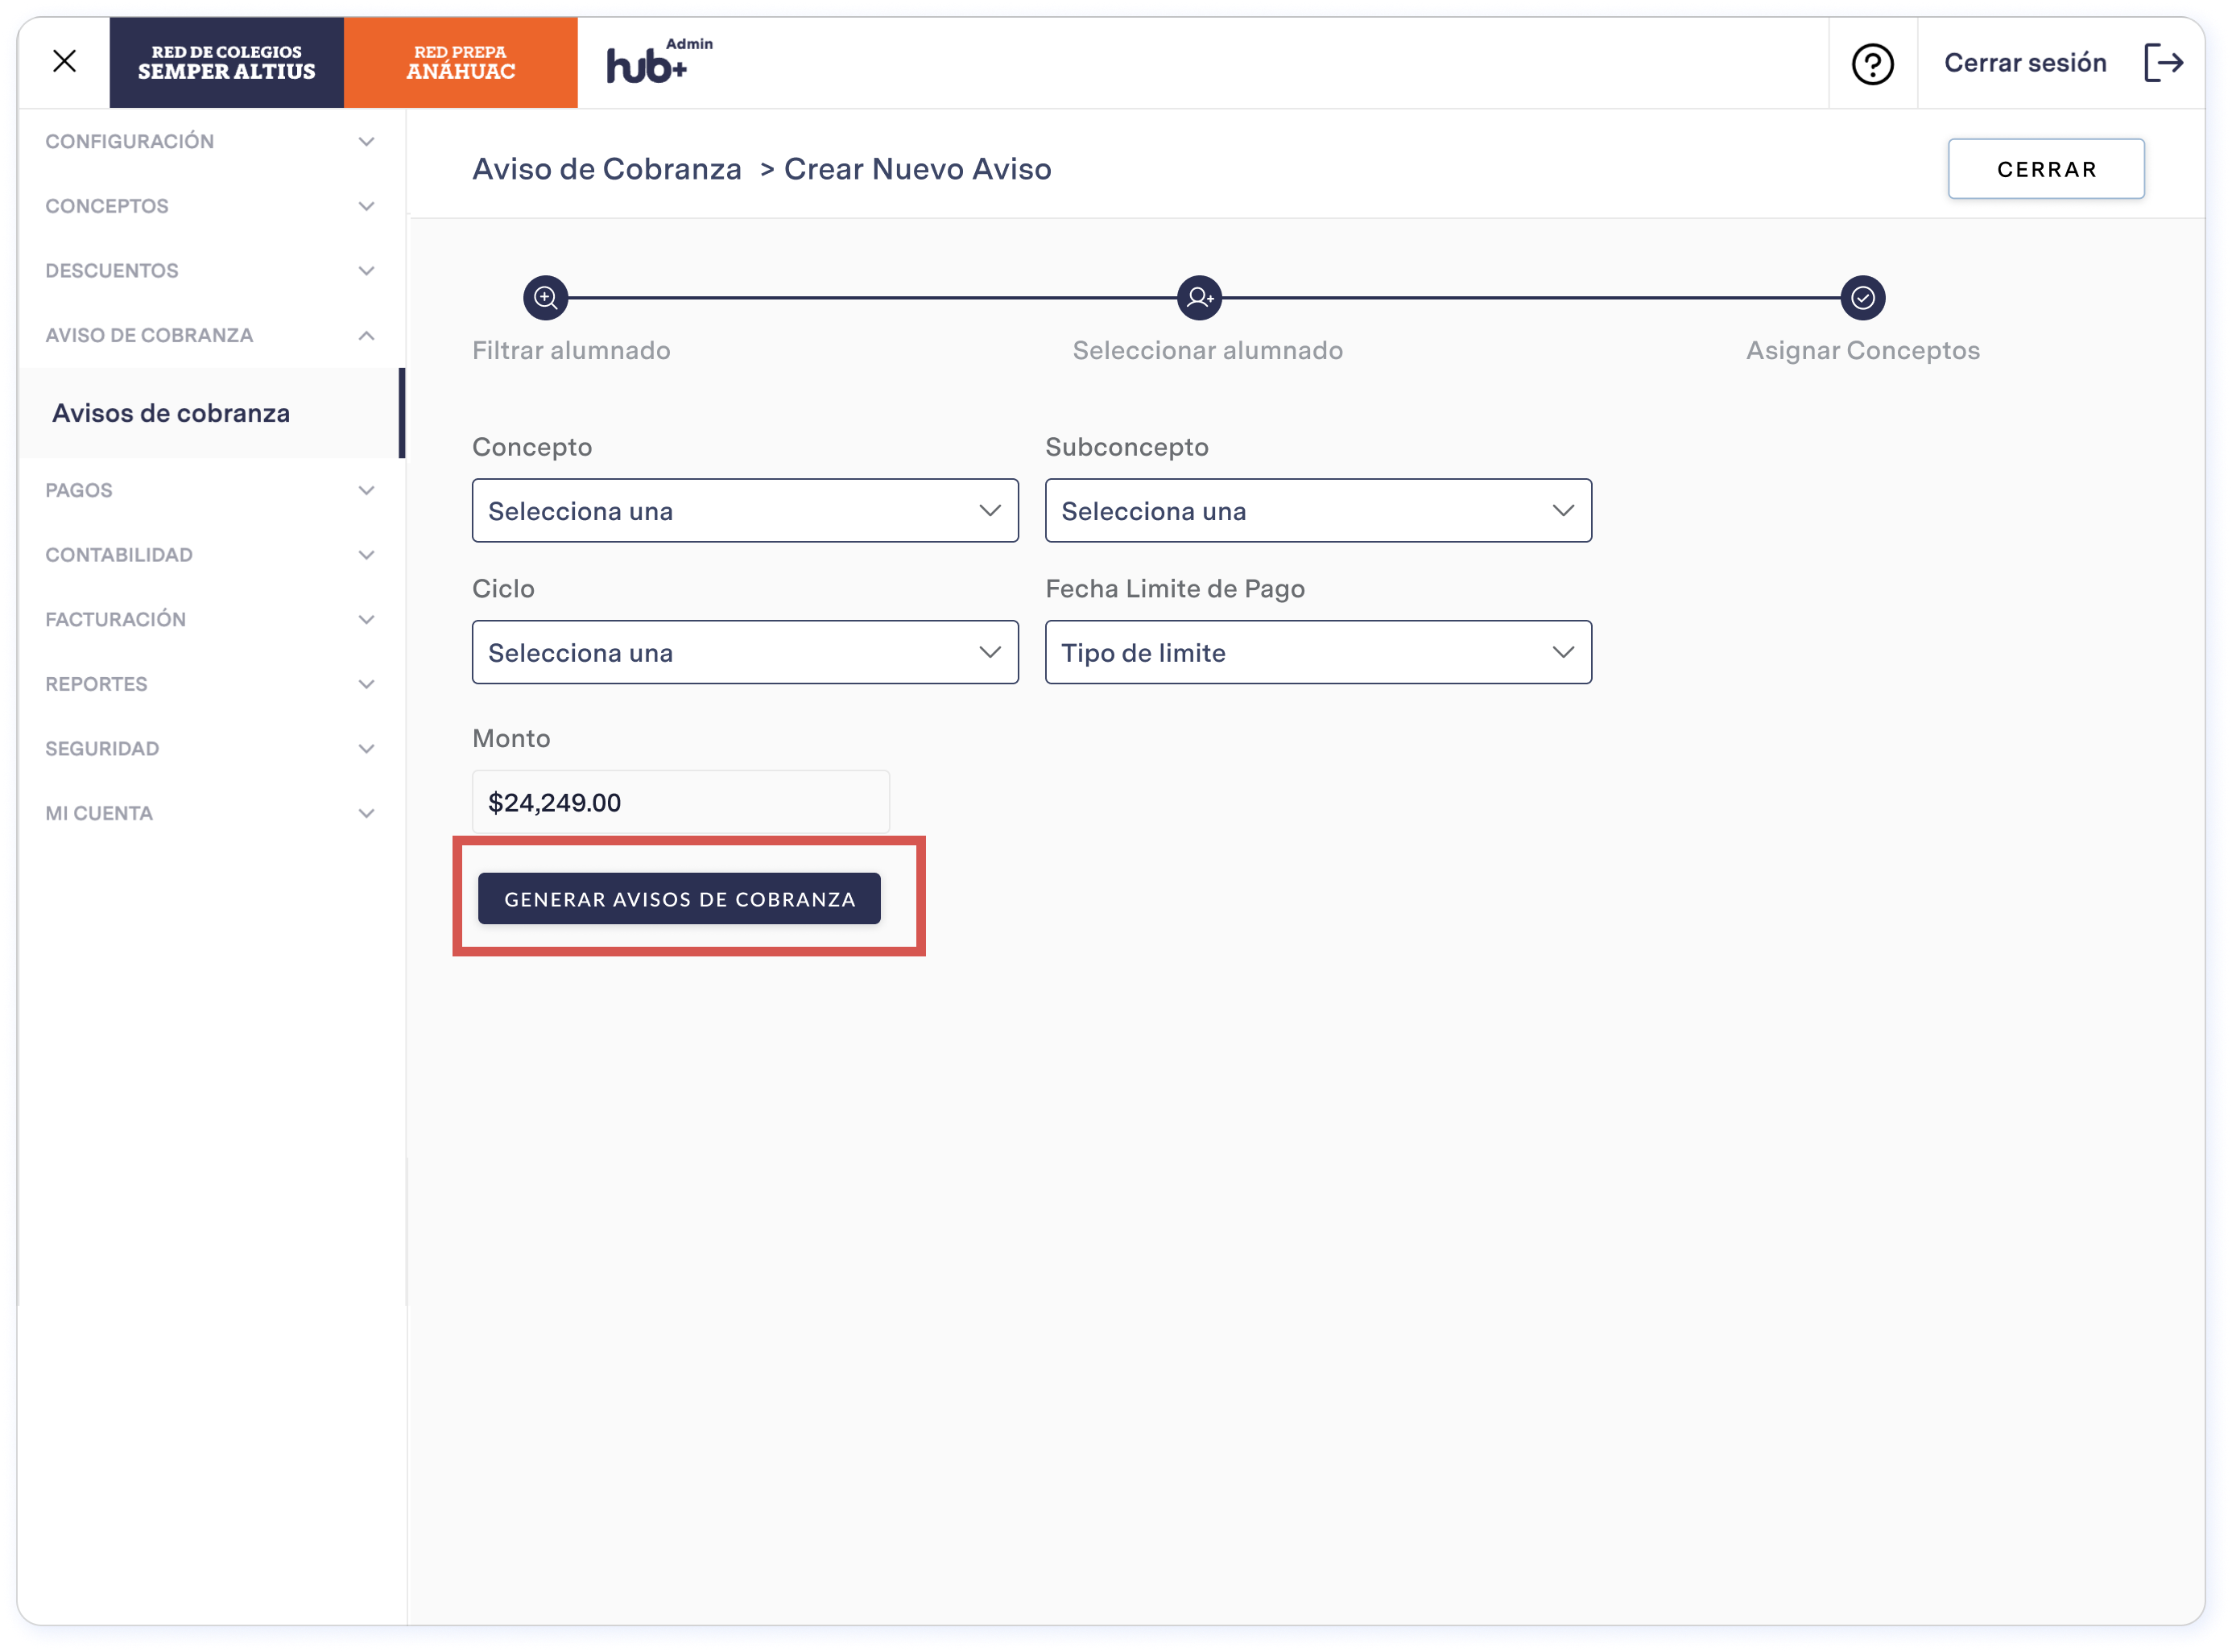Expand the Mi Cuenta menu section
This screenshot has height=1652, width=2232.
(210, 814)
